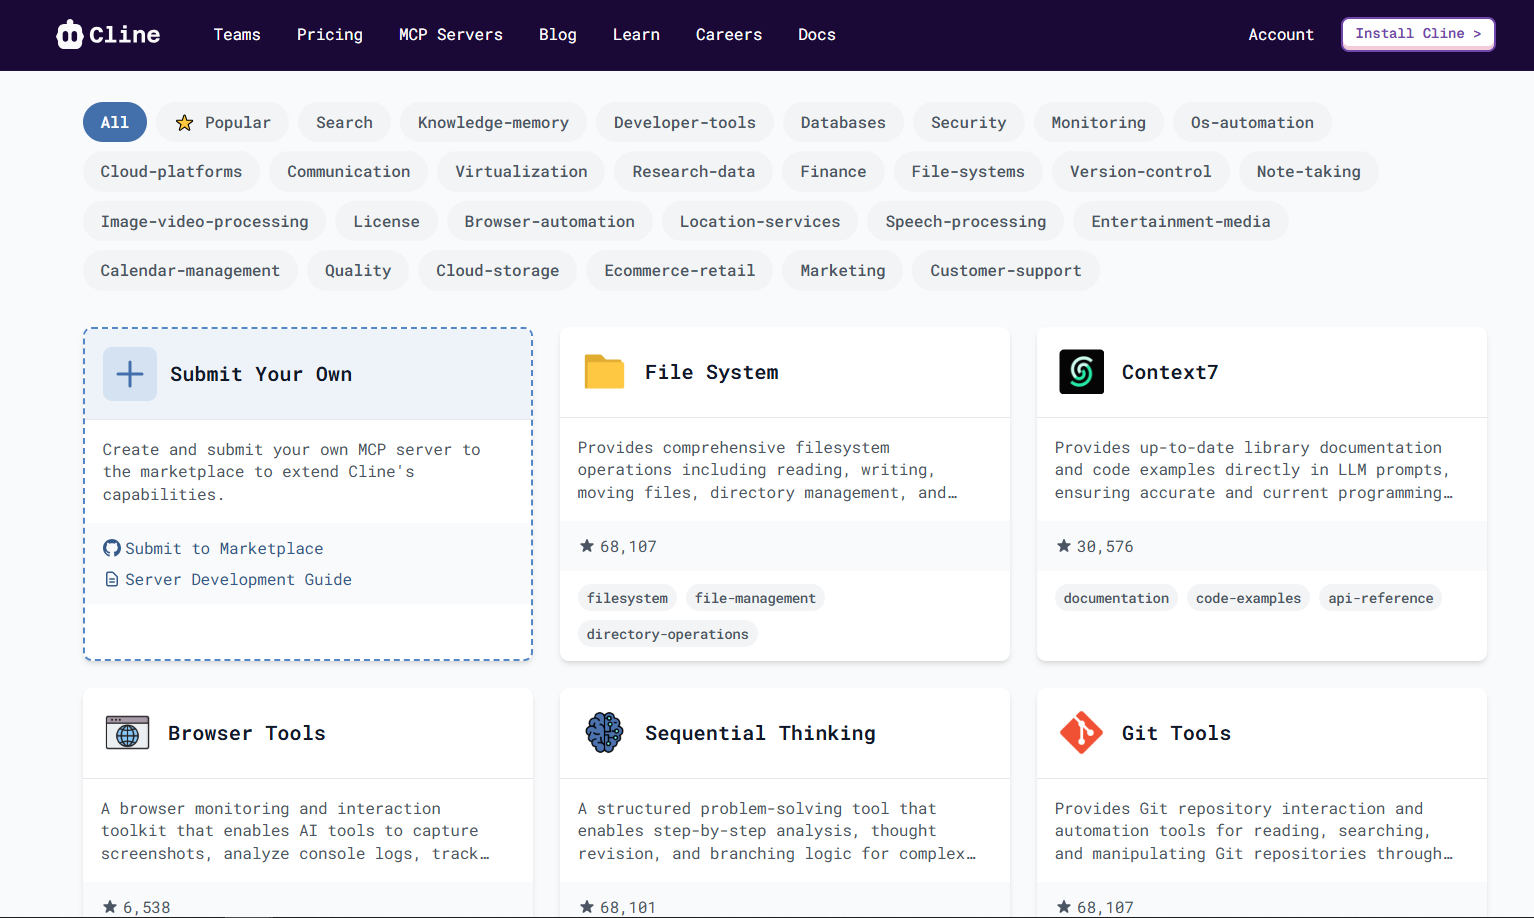Select the All category filter
The width and height of the screenshot is (1534, 918).
115,122
